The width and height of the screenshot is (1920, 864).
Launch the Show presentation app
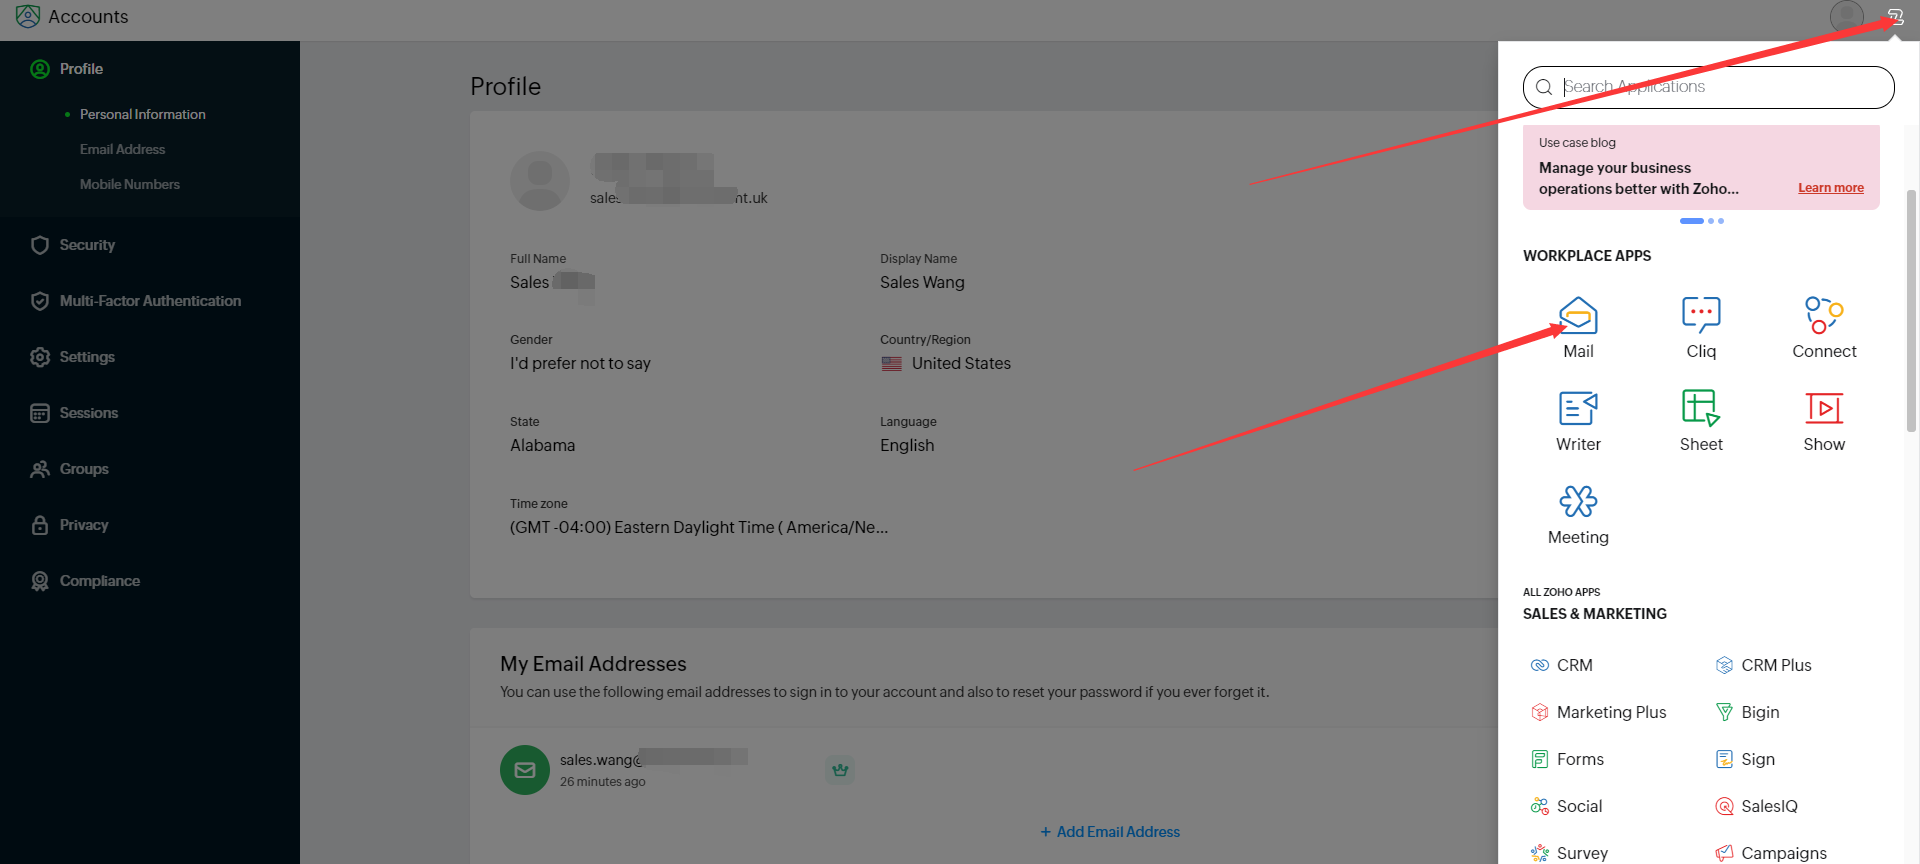(1824, 421)
